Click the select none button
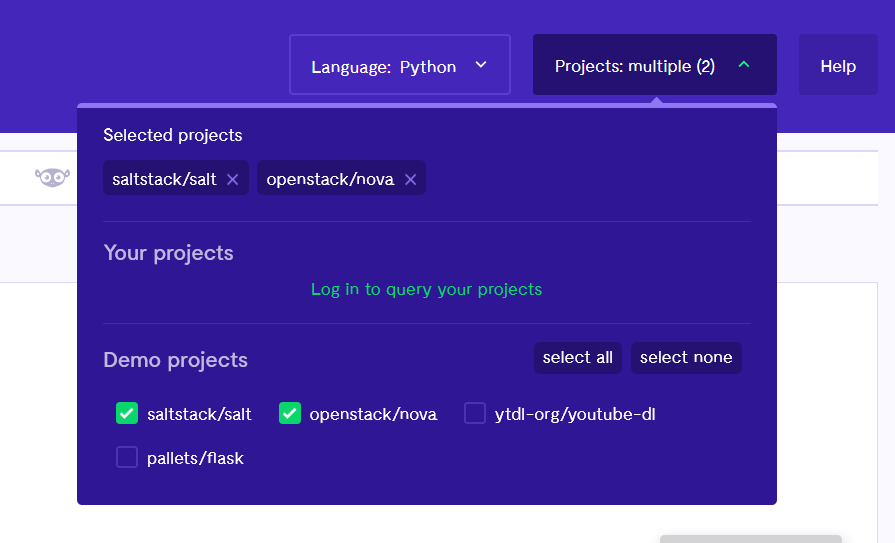Viewport: 895px width, 543px height. [686, 358]
